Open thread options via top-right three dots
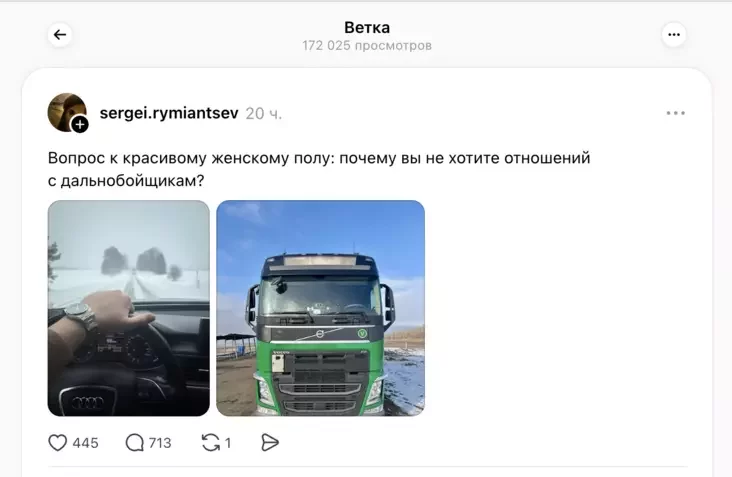The width and height of the screenshot is (732, 477). tap(674, 35)
